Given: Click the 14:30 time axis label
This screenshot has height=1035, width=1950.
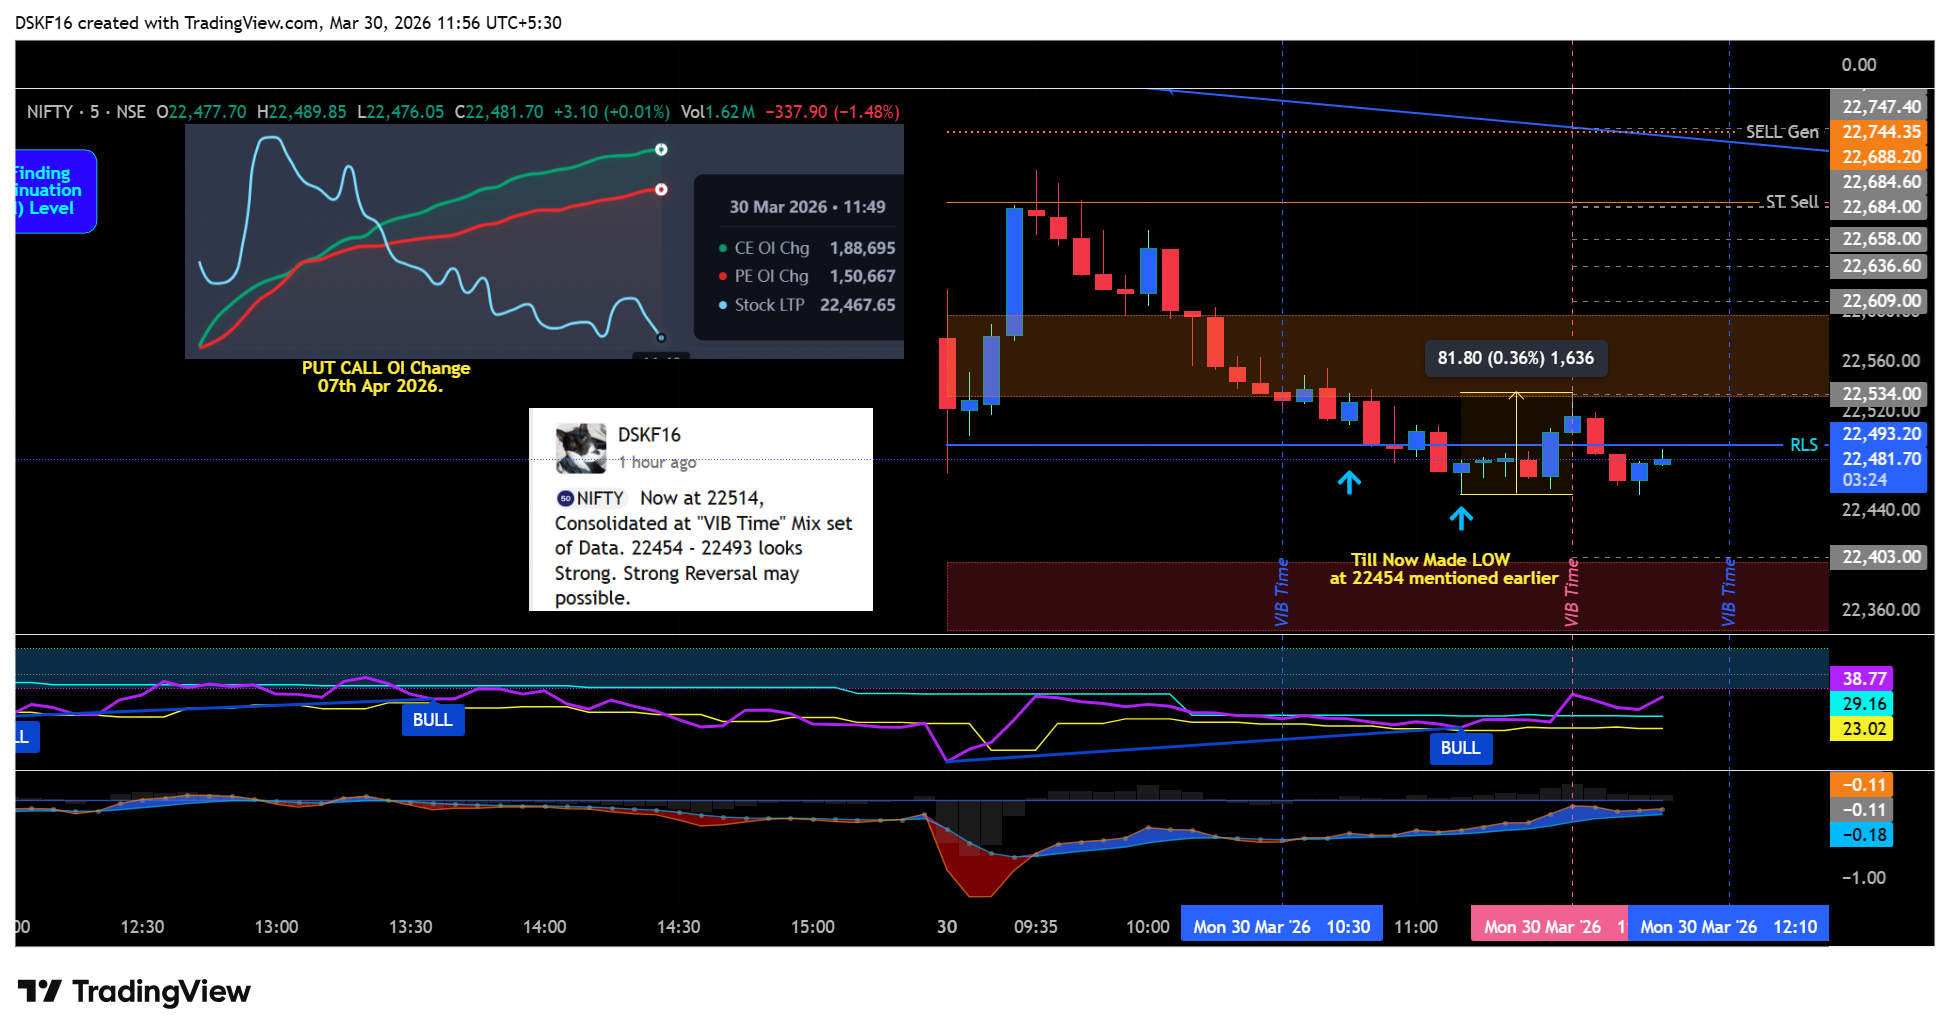Looking at the screenshot, I should point(678,927).
